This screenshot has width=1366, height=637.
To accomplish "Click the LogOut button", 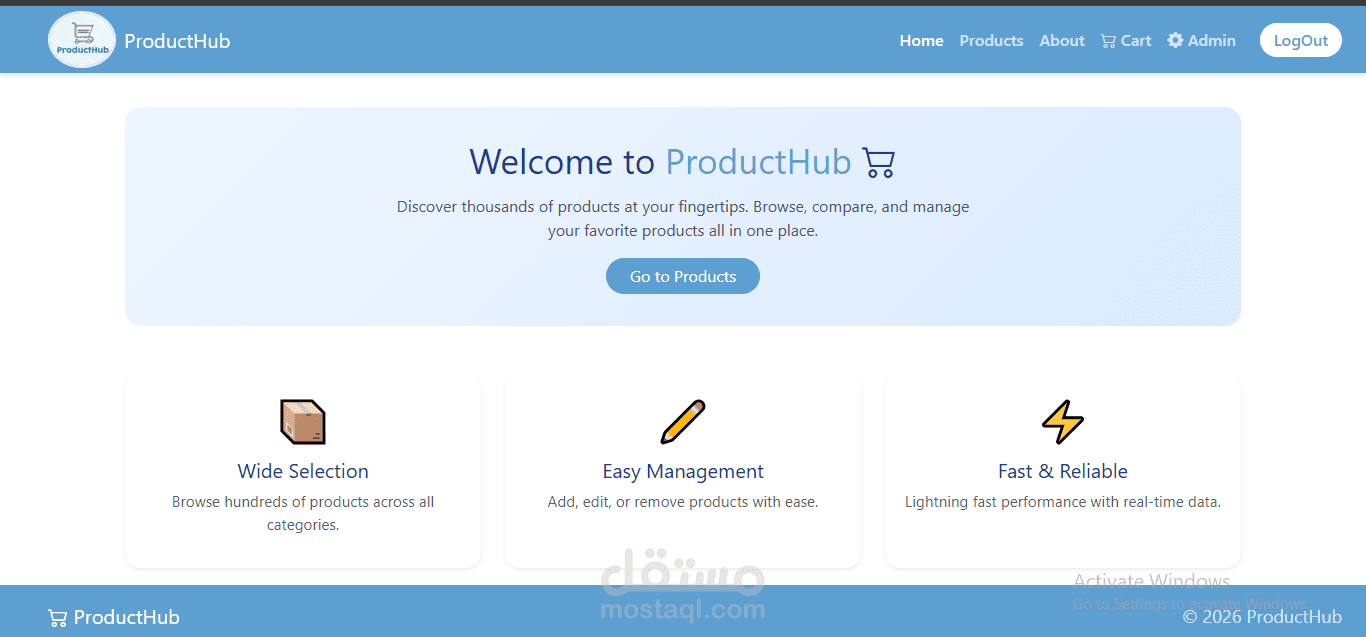I will pyautogui.click(x=1301, y=40).
